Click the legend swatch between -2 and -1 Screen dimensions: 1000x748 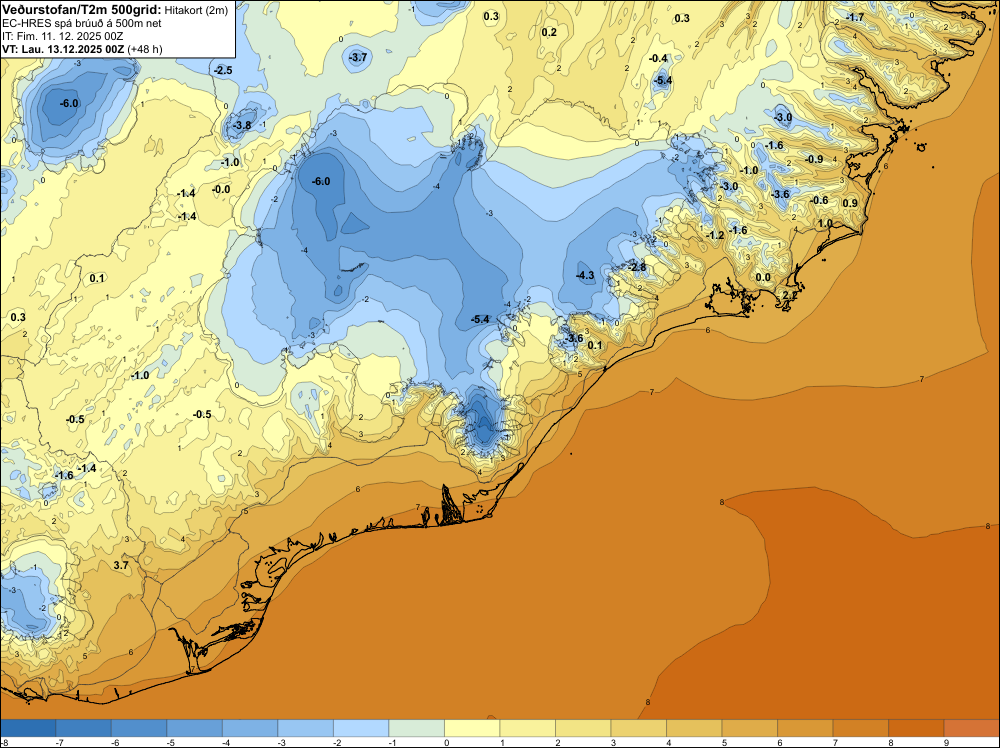tap(361, 728)
